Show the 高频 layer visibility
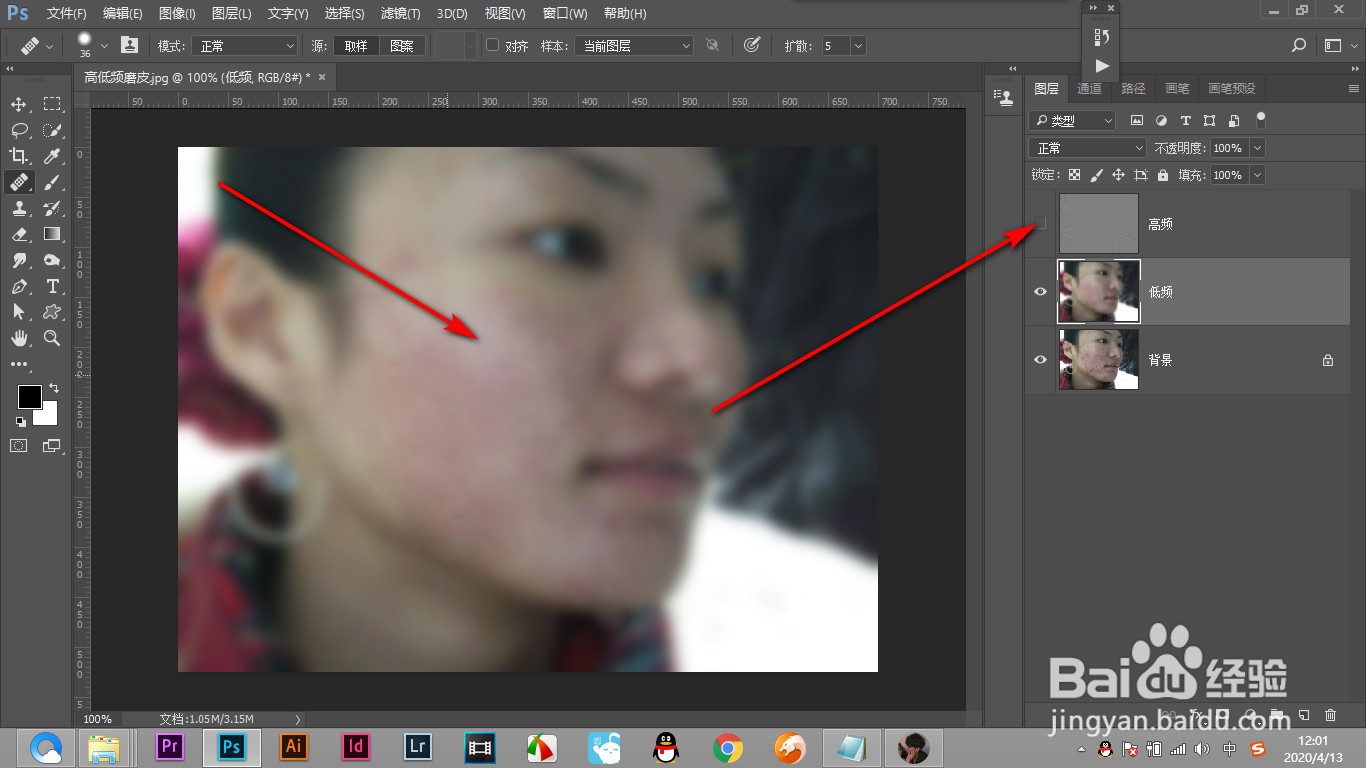This screenshot has width=1366, height=768. pos(1040,223)
